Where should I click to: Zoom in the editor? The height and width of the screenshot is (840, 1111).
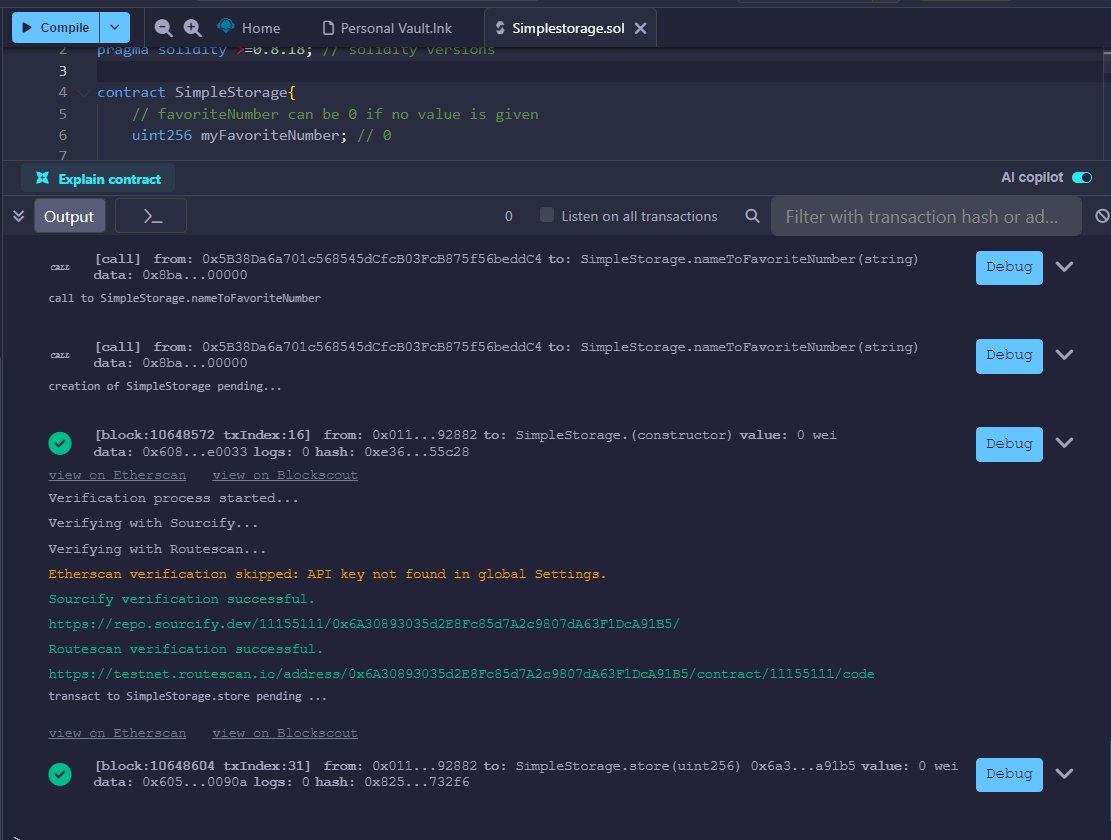[x=193, y=28]
